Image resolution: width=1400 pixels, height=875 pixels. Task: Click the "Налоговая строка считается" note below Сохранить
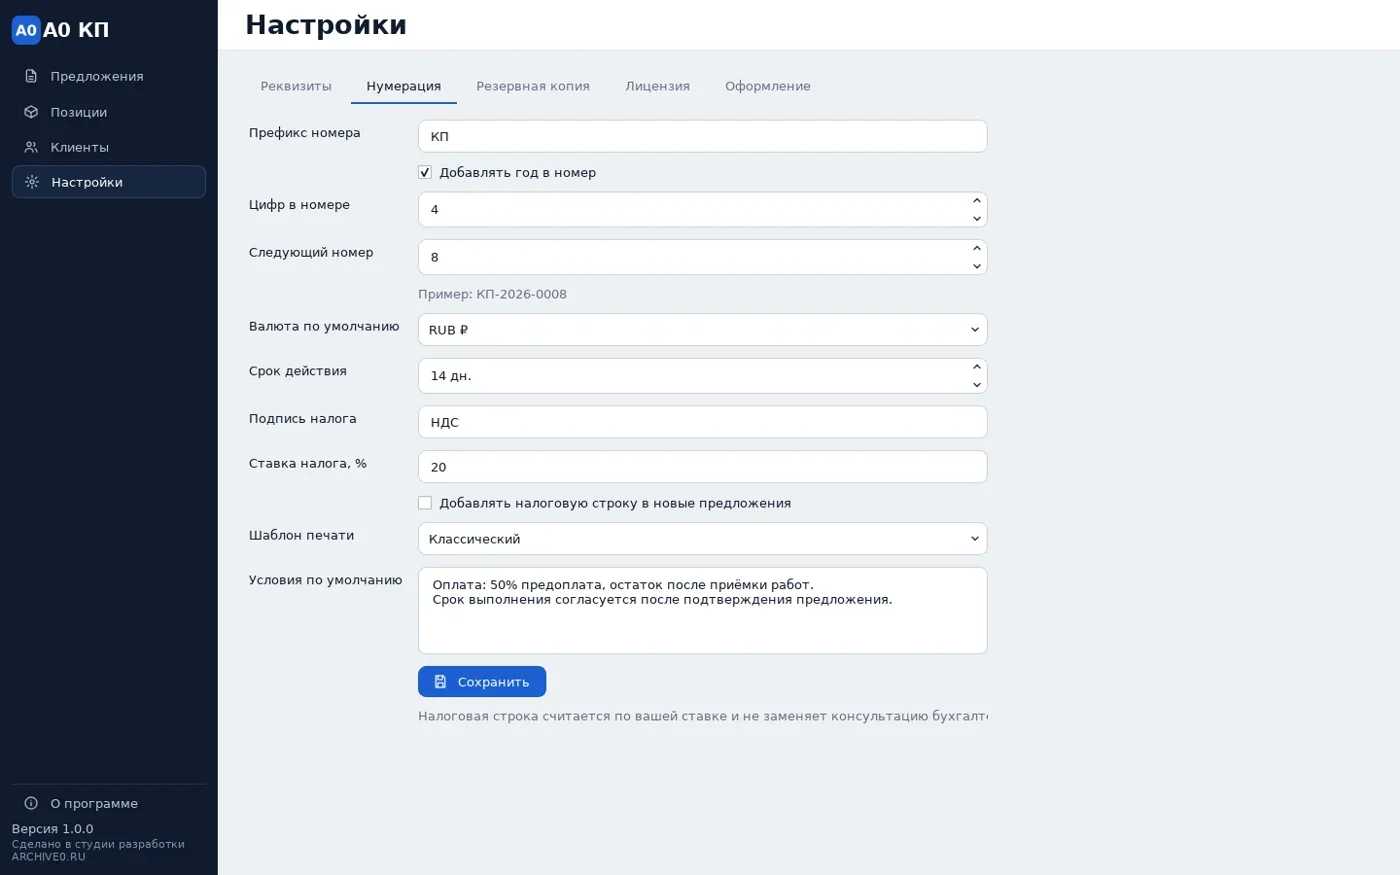click(x=702, y=716)
